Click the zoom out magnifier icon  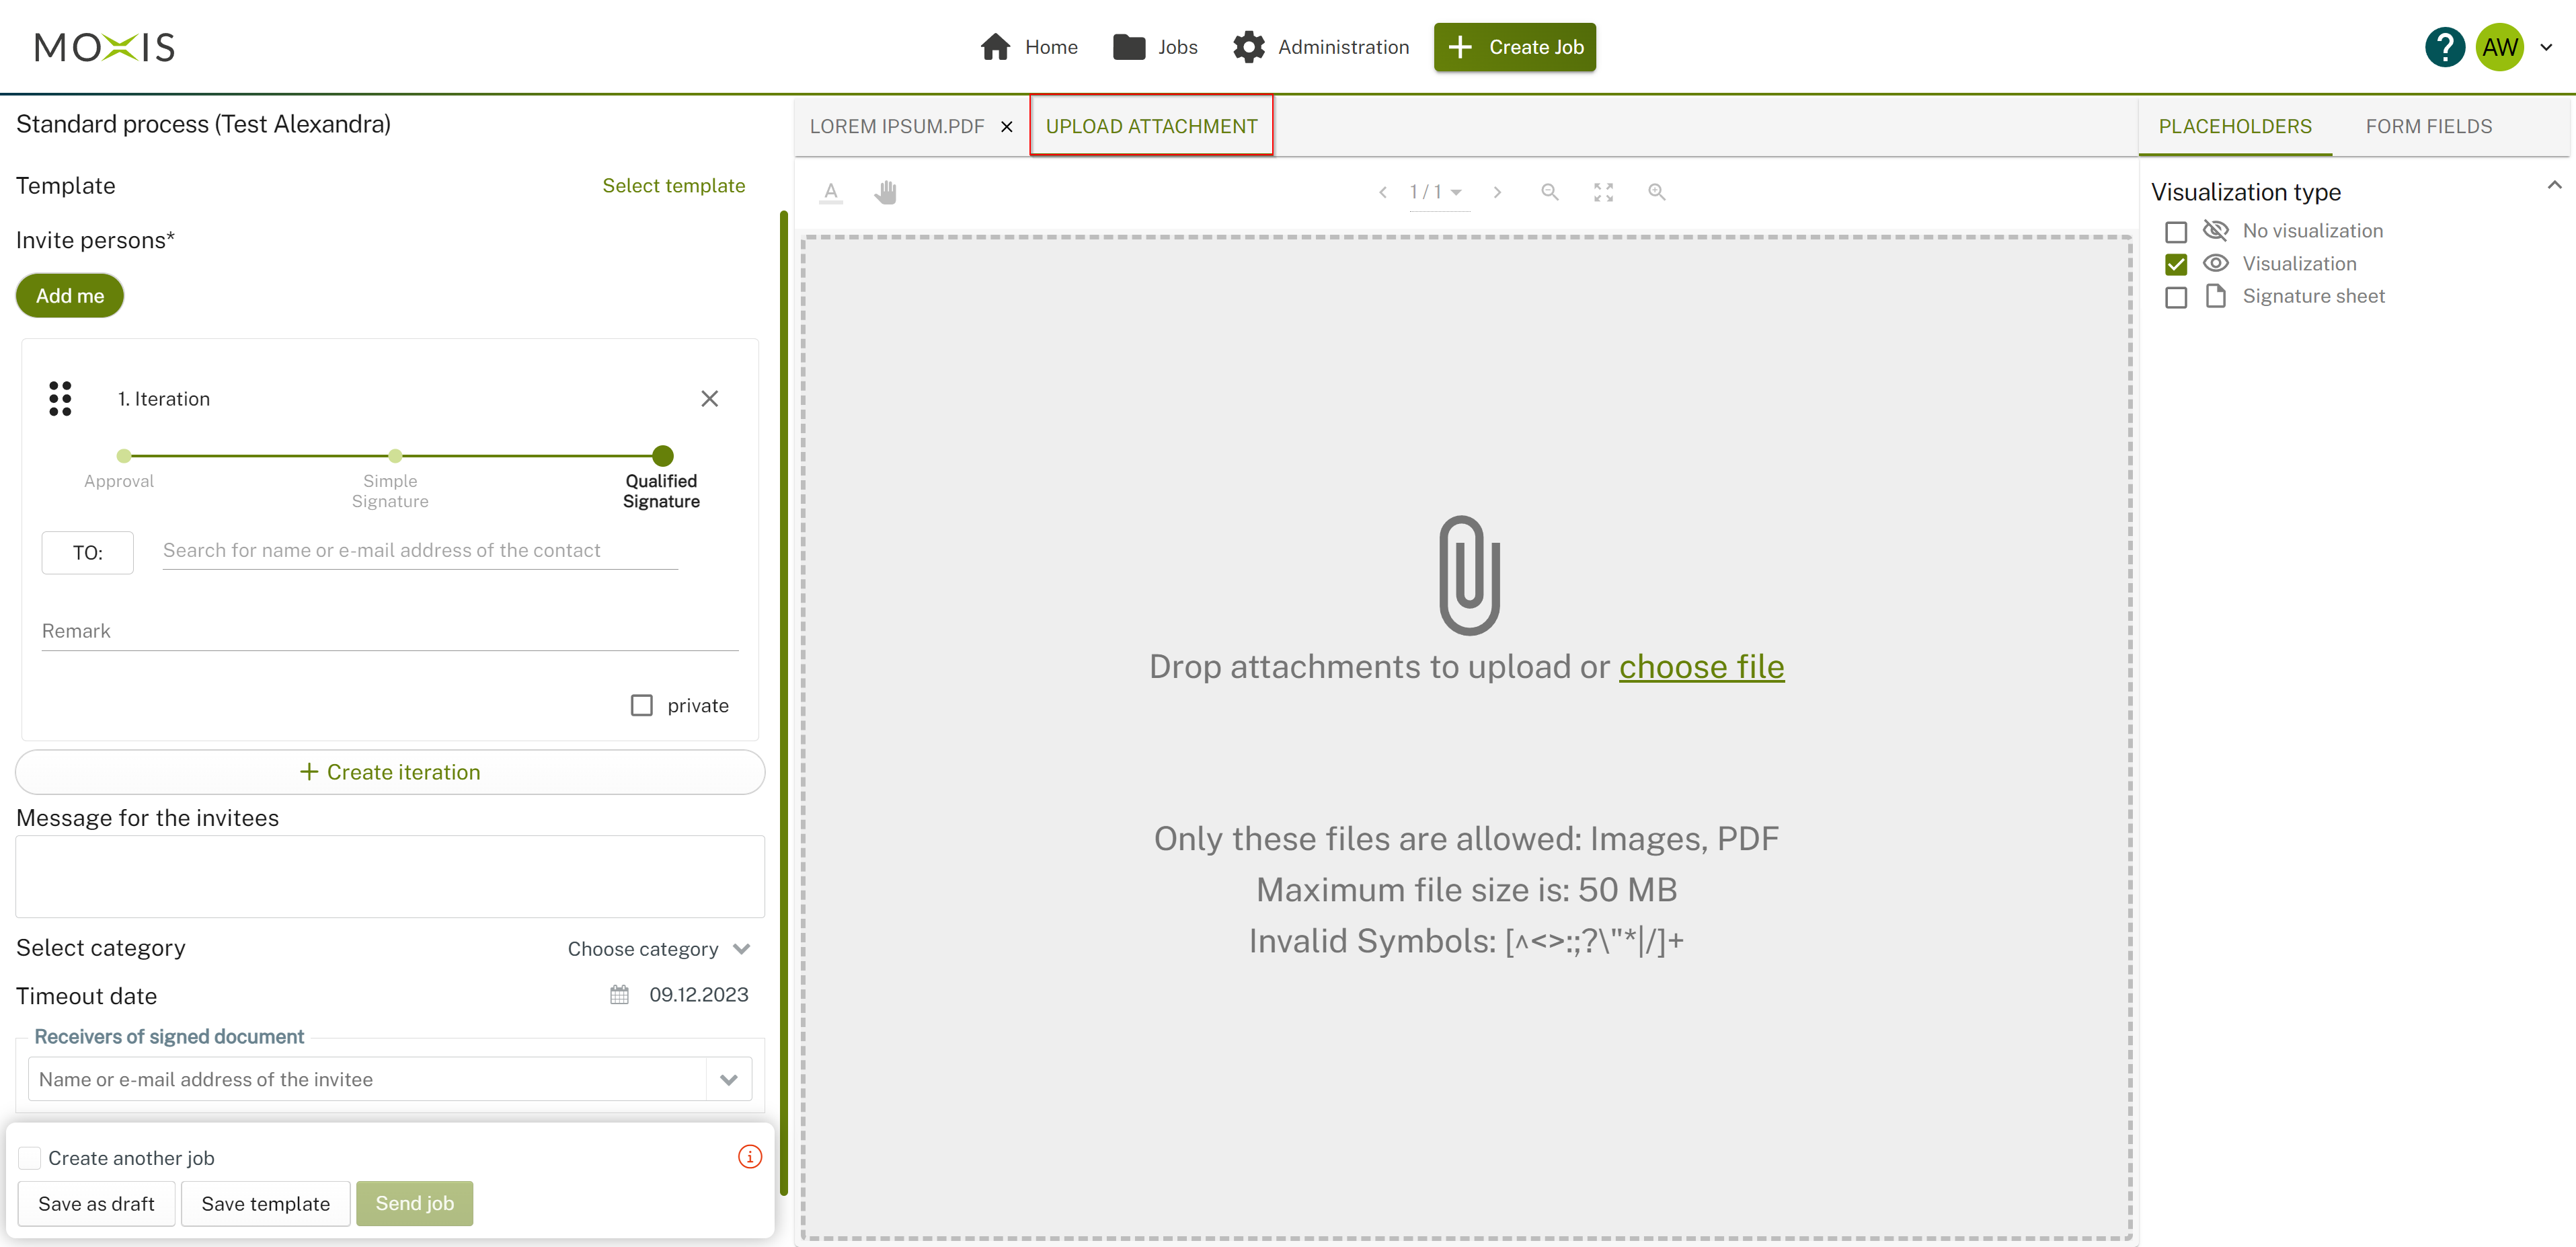(1549, 192)
